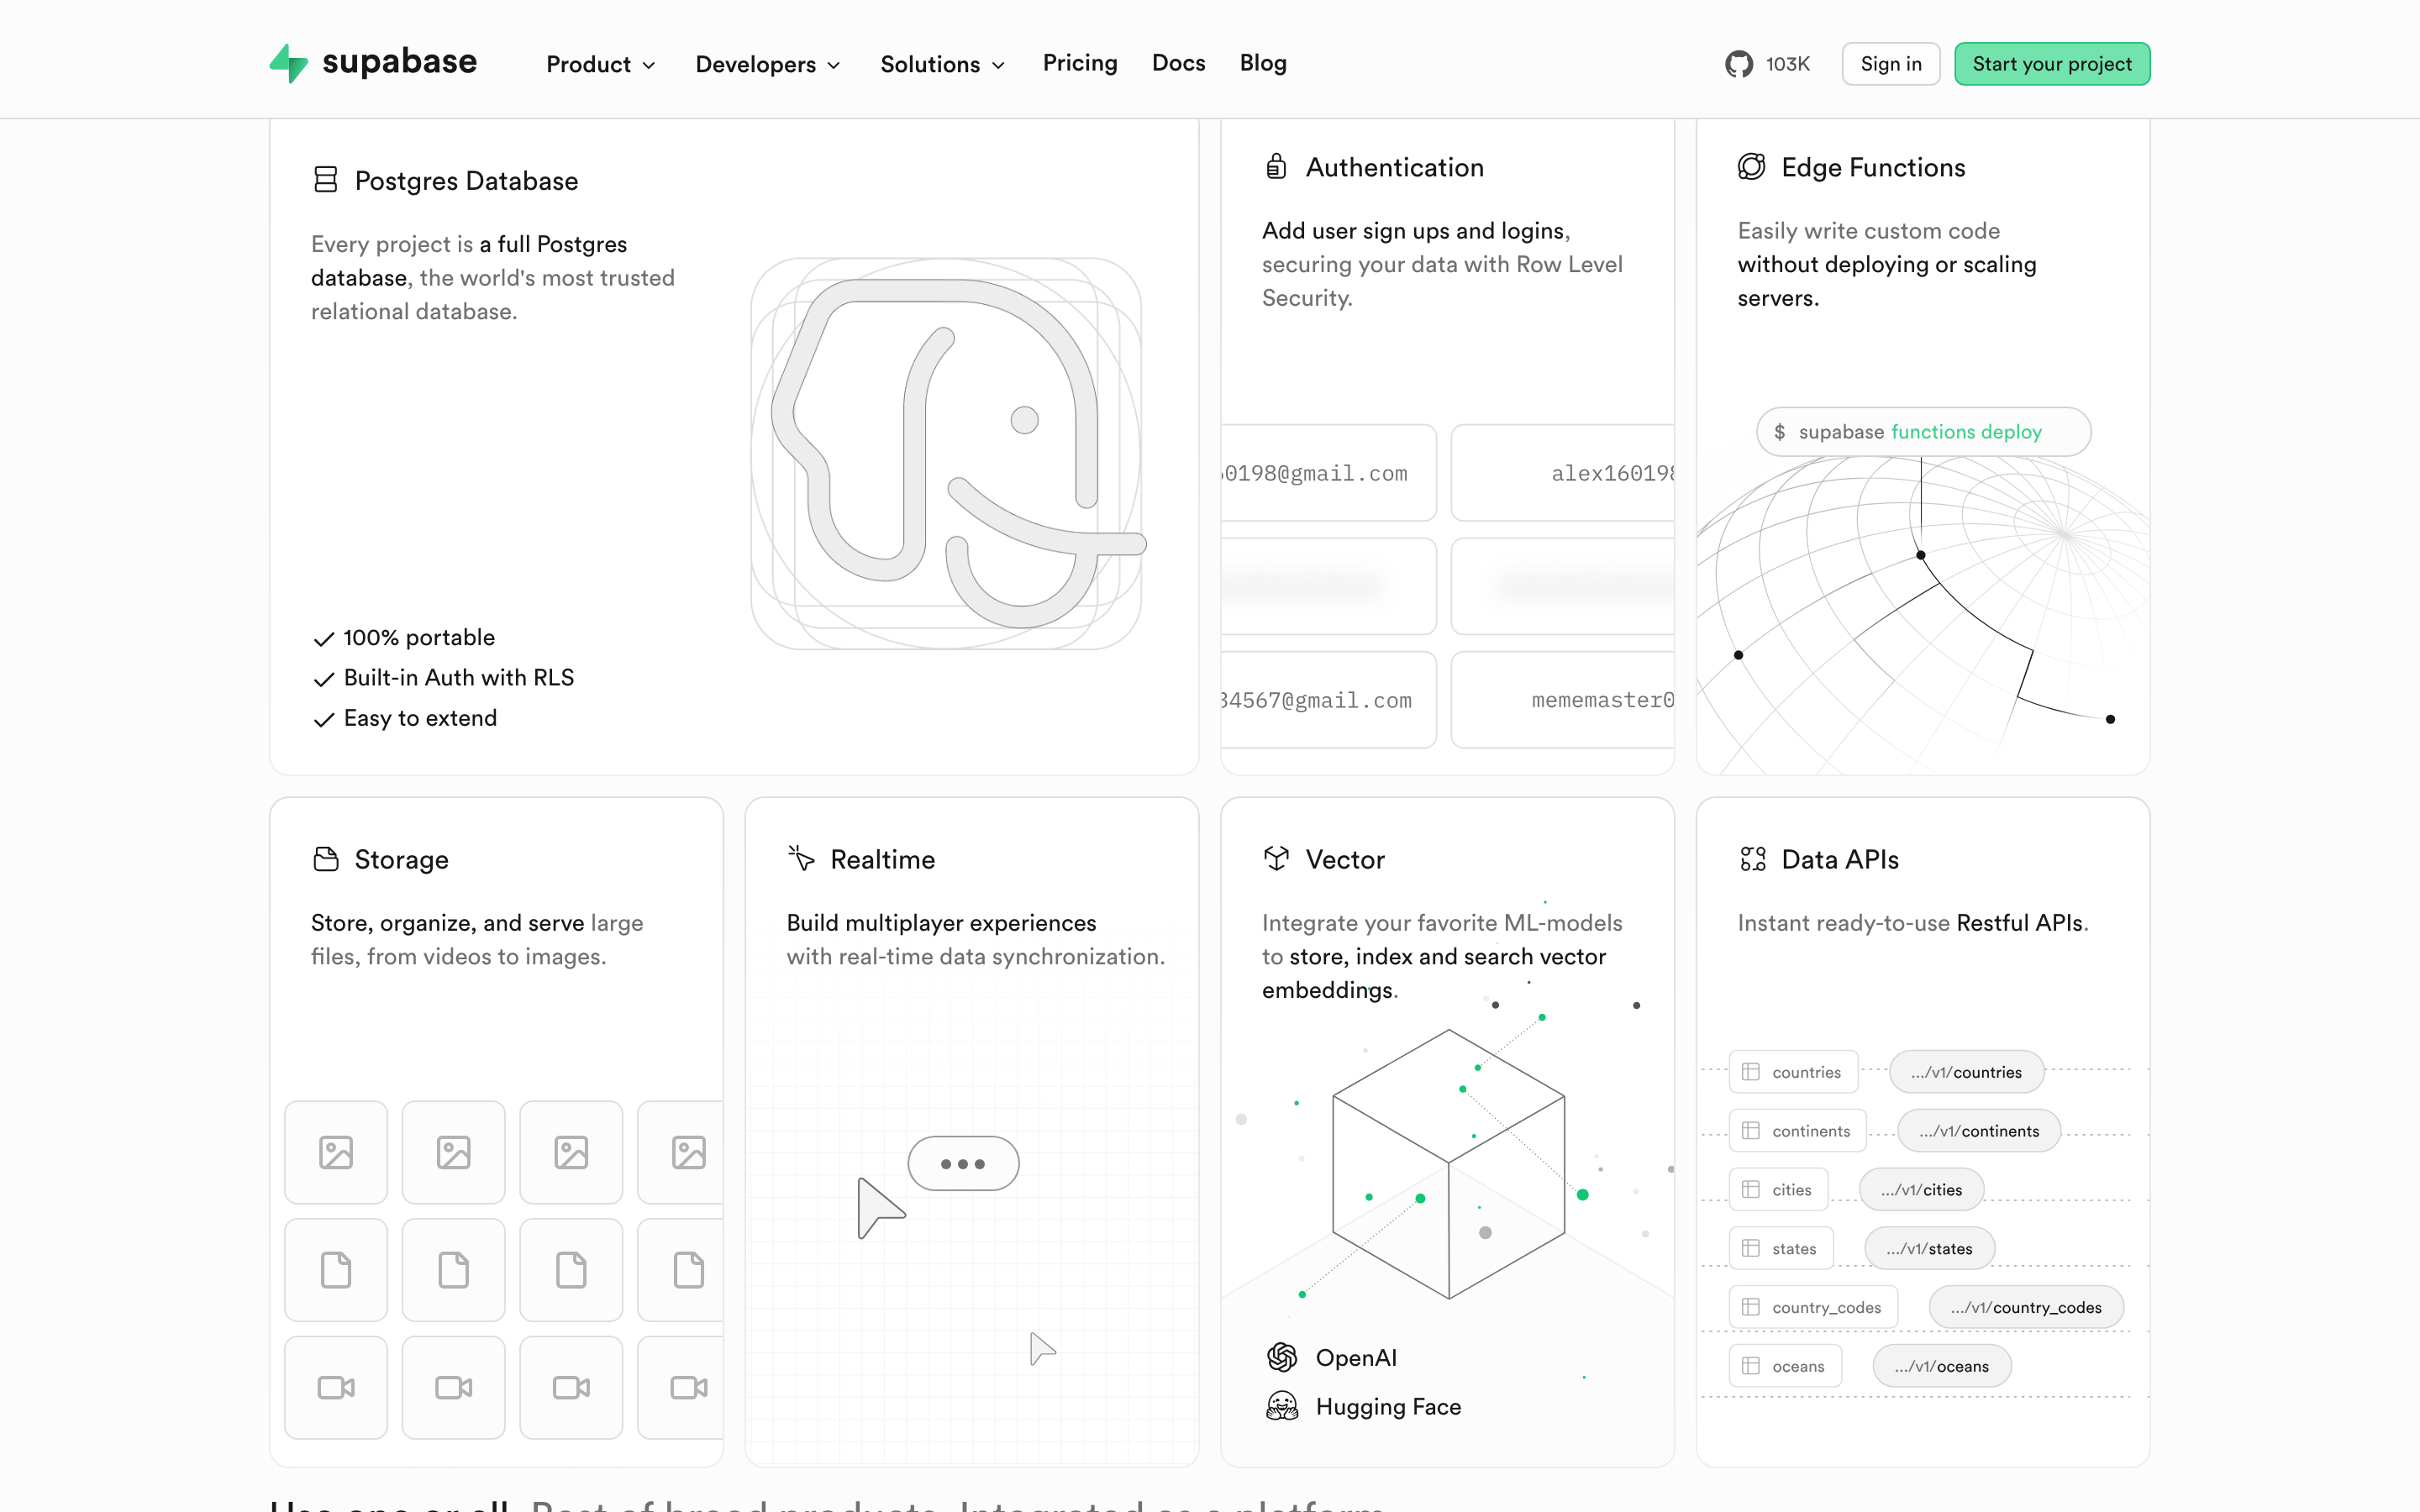Click the .../v1/cities endpoint pill

tap(1921, 1190)
